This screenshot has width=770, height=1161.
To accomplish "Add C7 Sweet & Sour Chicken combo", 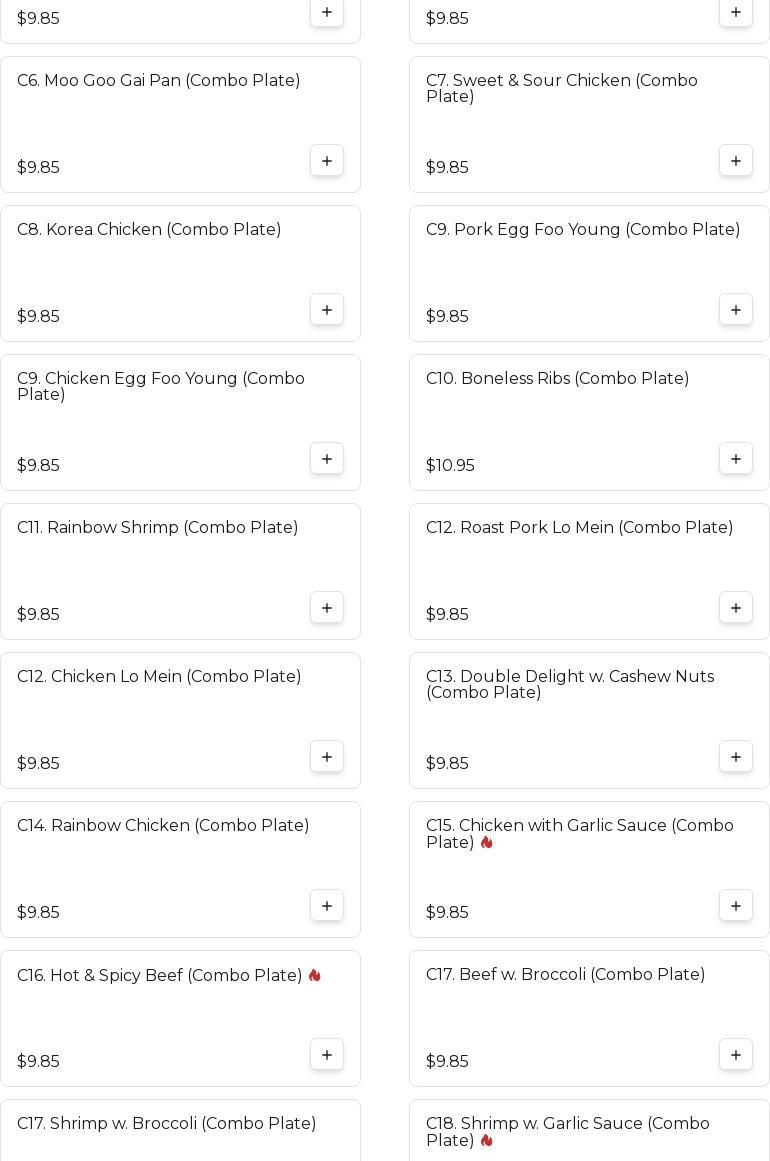I will tap(736, 161).
